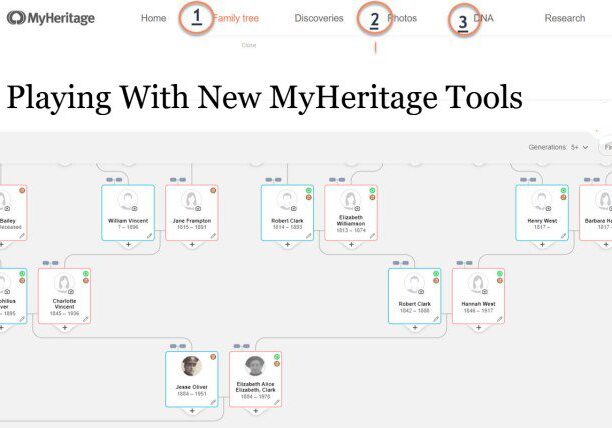Screen dimensions: 612x428
Task: Edit Hannah West using the pencil icon
Action: click(500, 319)
